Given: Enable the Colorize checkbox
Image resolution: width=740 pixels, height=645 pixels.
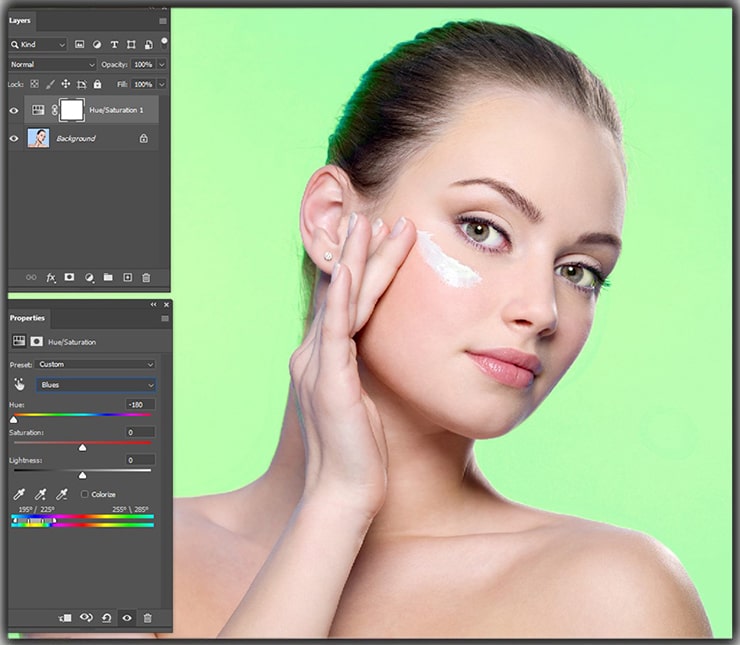Looking at the screenshot, I should pyautogui.click(x=84, y=494).
